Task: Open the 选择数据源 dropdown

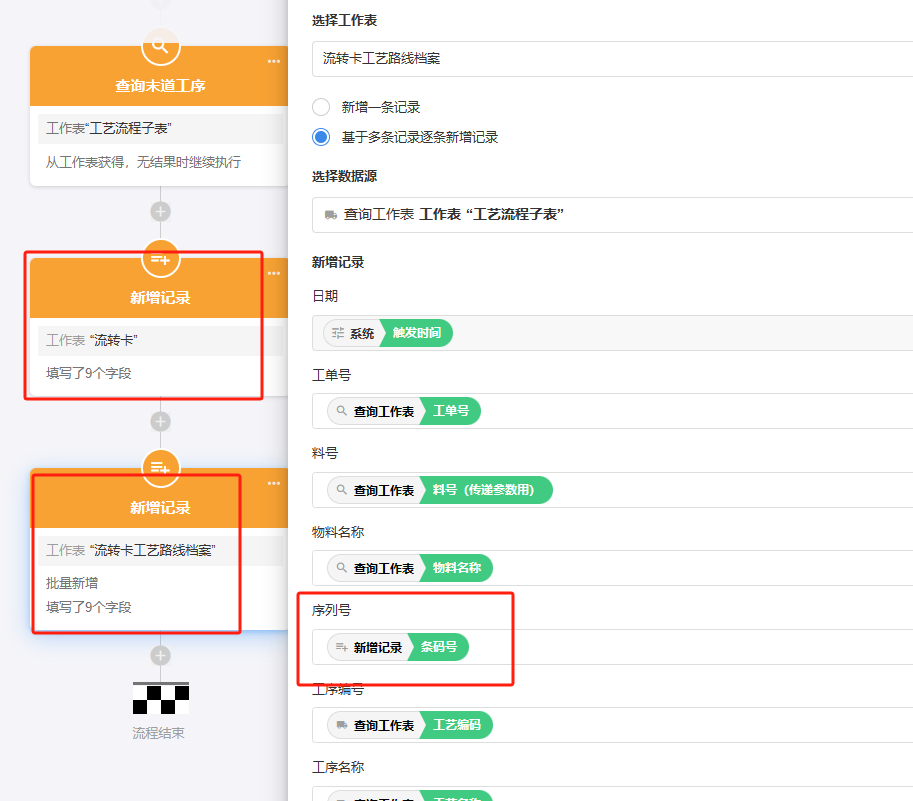Action: [612, 215]
